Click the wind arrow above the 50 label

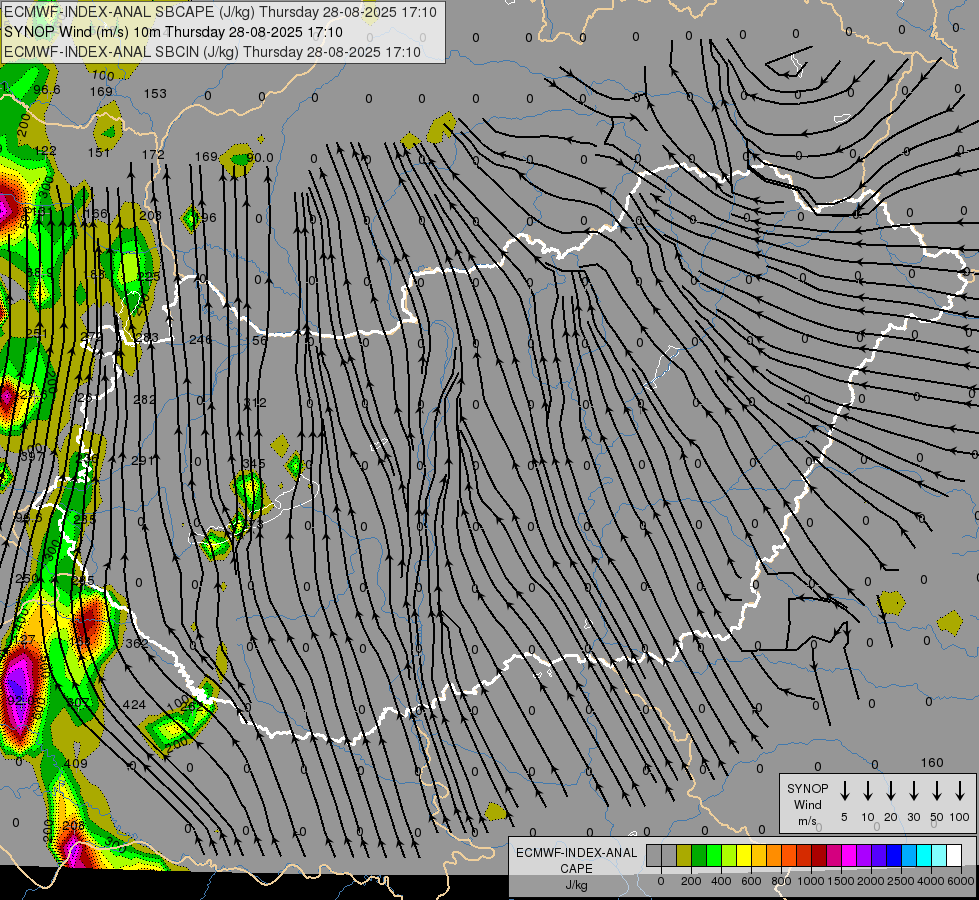(x=937, y=791)
